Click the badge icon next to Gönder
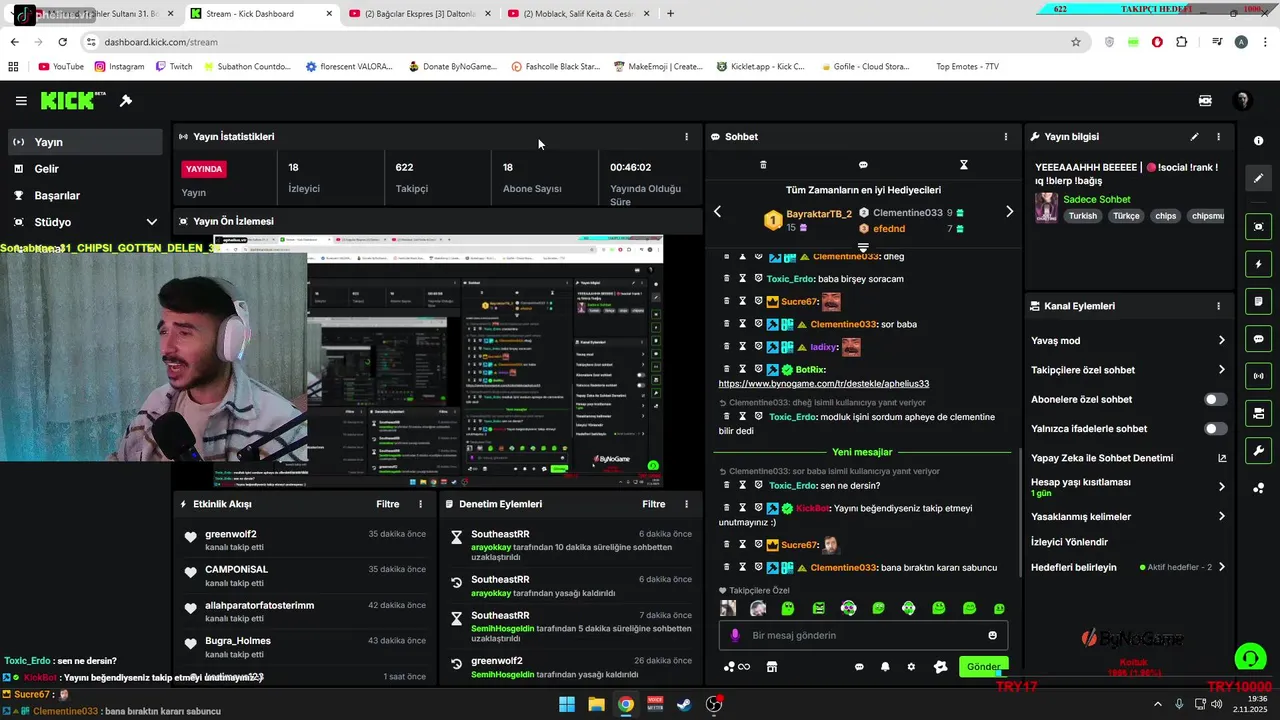 tap(940, 667)
